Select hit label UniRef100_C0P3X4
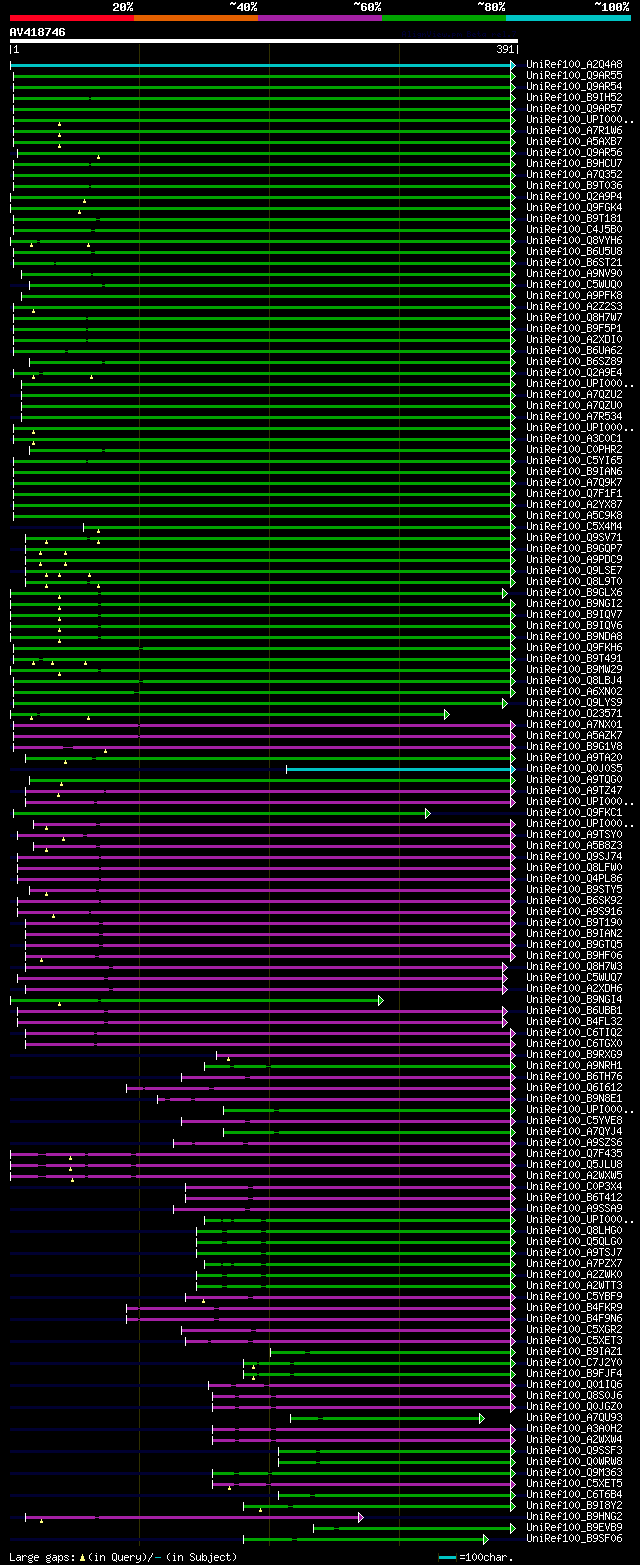This screenshot has height=1565, width=640. pos(574,1187)
